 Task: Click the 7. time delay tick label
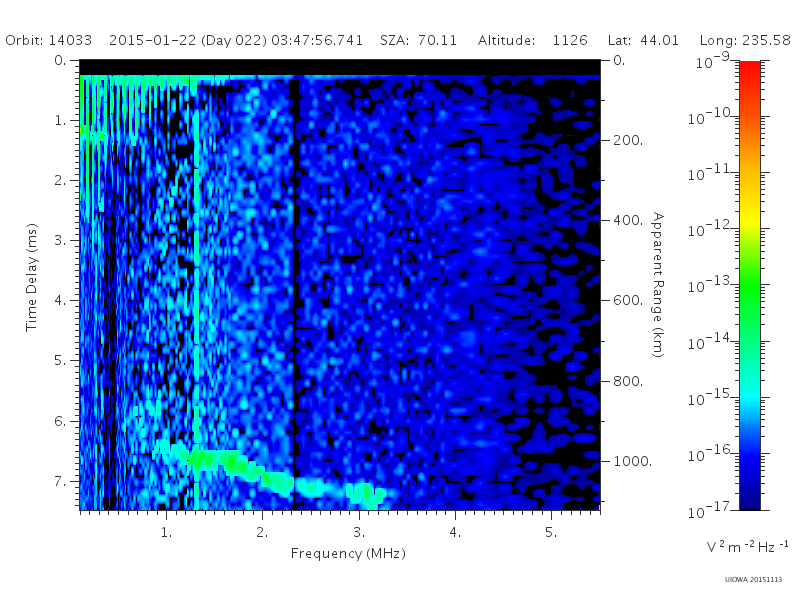coord(60,481)
